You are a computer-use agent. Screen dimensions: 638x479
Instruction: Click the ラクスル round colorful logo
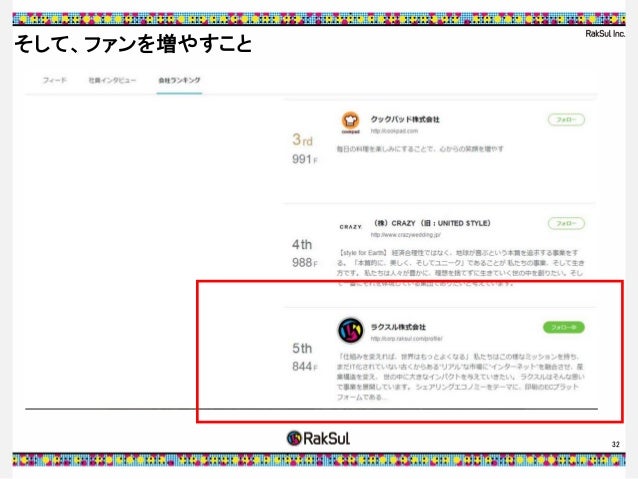[x=351, y=330]
